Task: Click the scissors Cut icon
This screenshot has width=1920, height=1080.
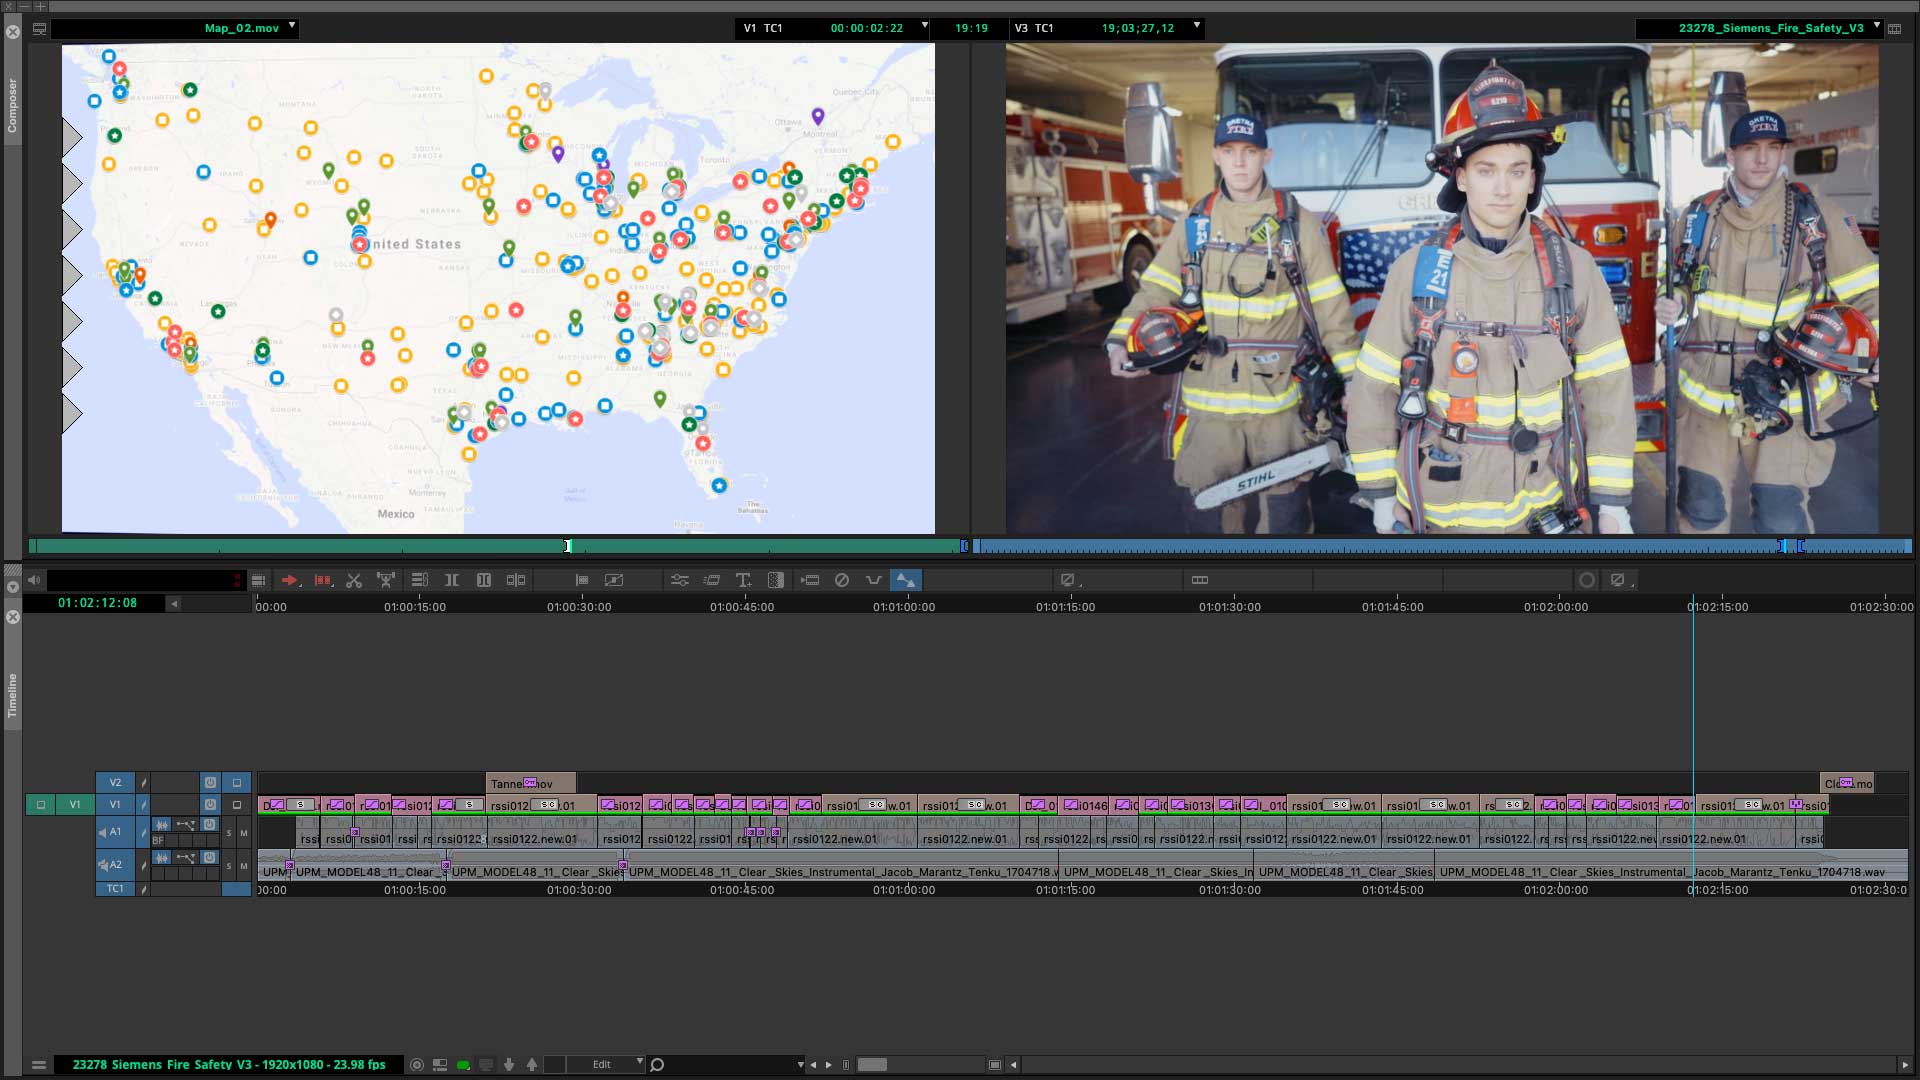Action: [354, 580]
